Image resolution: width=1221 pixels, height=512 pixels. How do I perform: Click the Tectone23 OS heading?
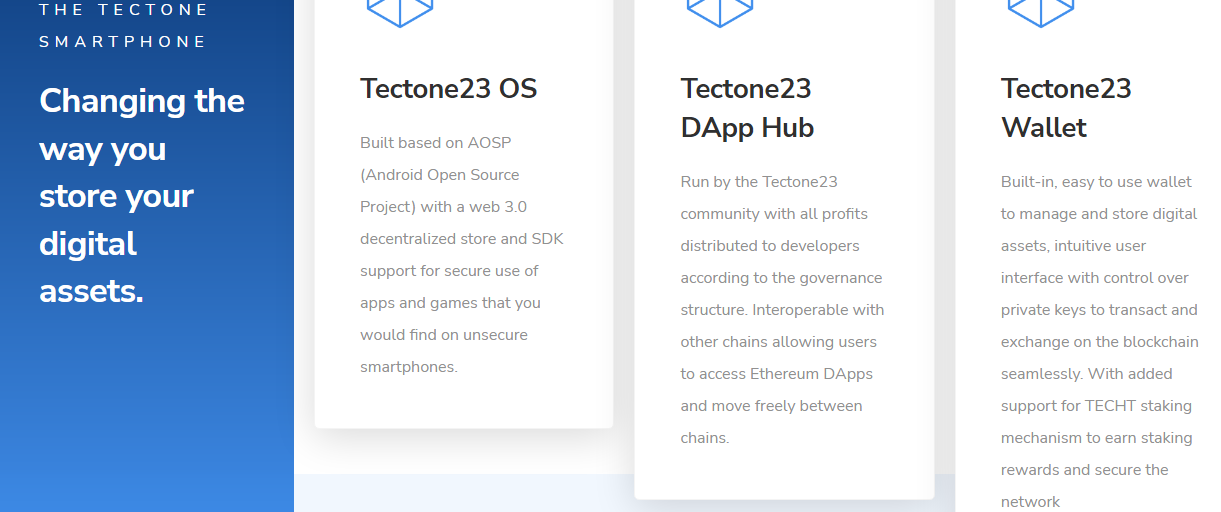[449, 89]
